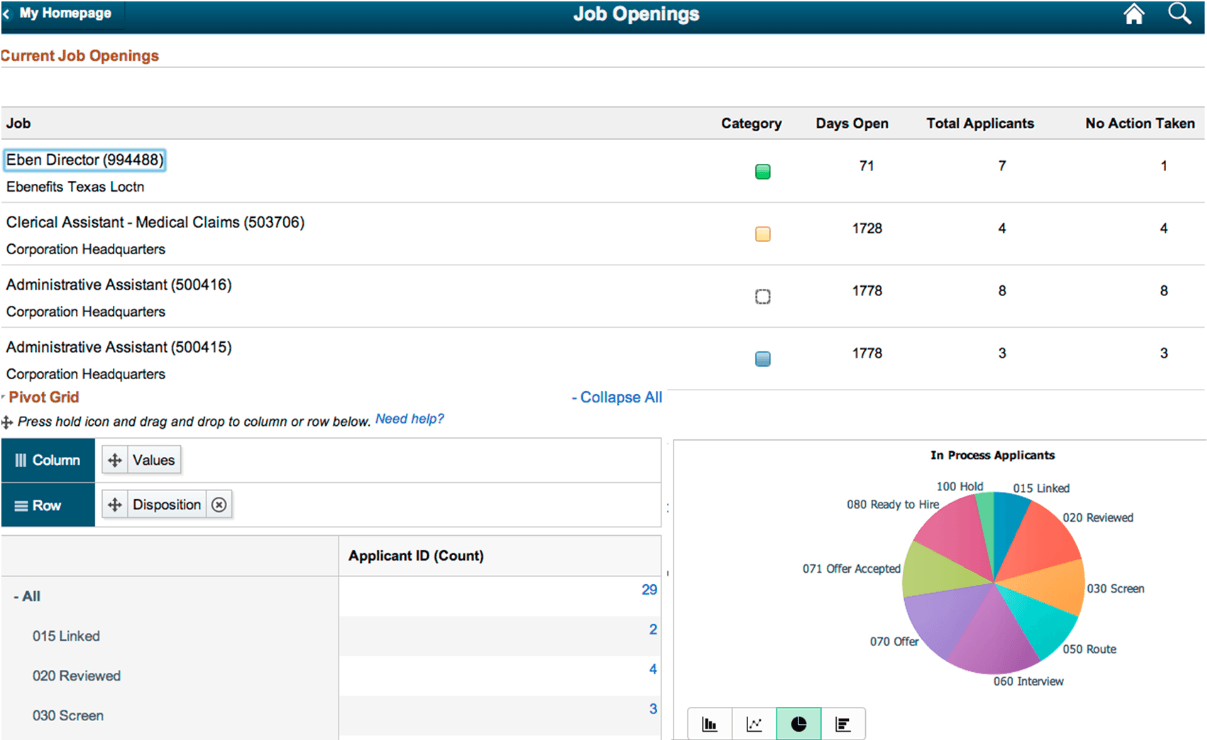Switch chart to bar chart view

pyautogui.click(x=710, y=723)
